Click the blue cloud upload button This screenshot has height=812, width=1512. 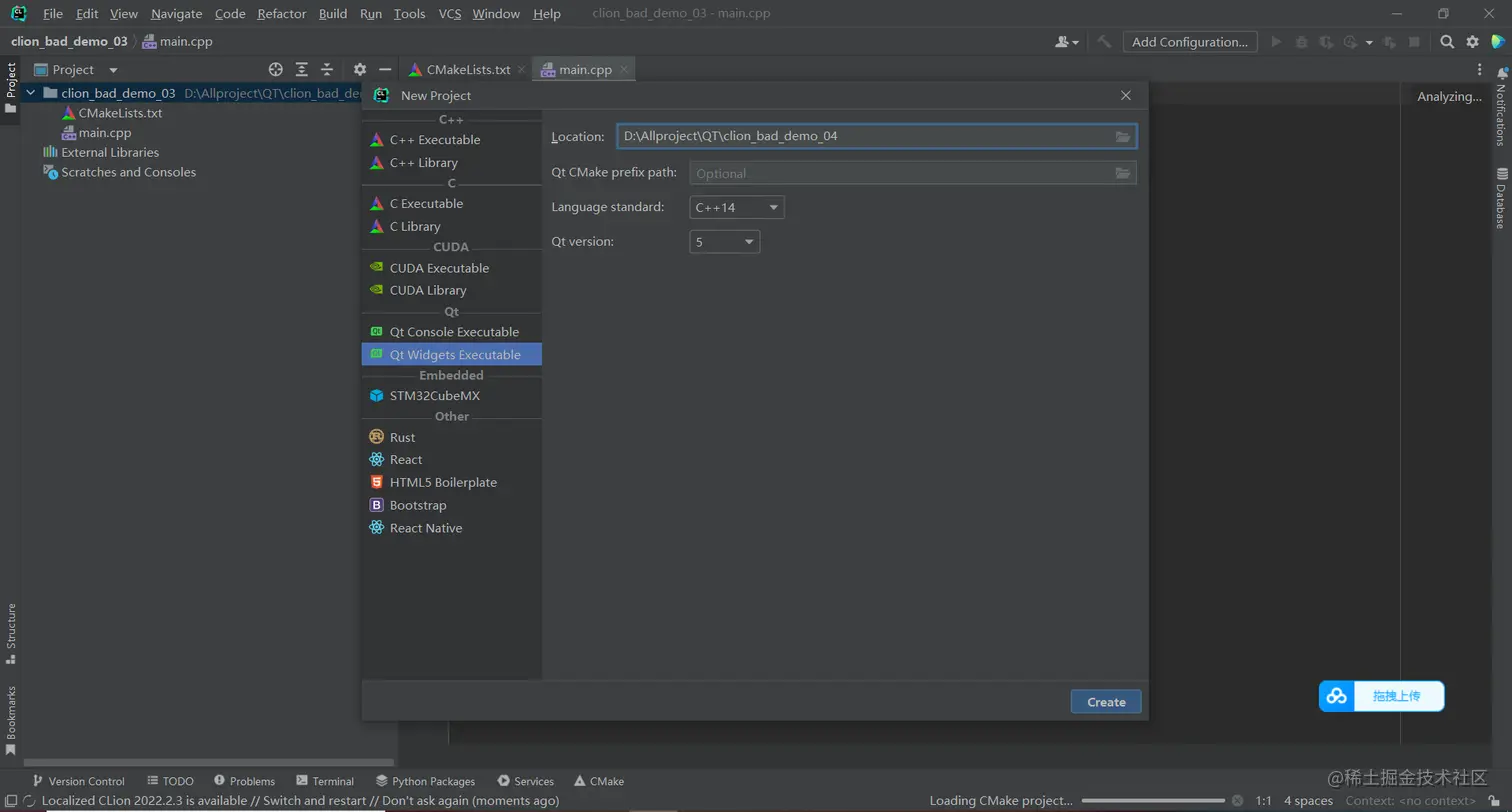1382,696
